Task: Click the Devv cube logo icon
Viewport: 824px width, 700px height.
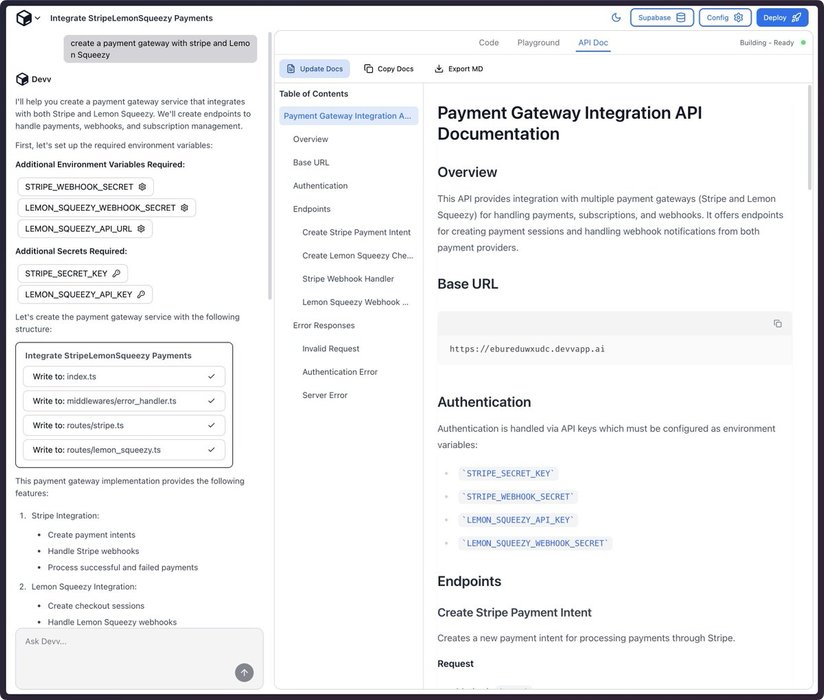Action: pos(24,18)
